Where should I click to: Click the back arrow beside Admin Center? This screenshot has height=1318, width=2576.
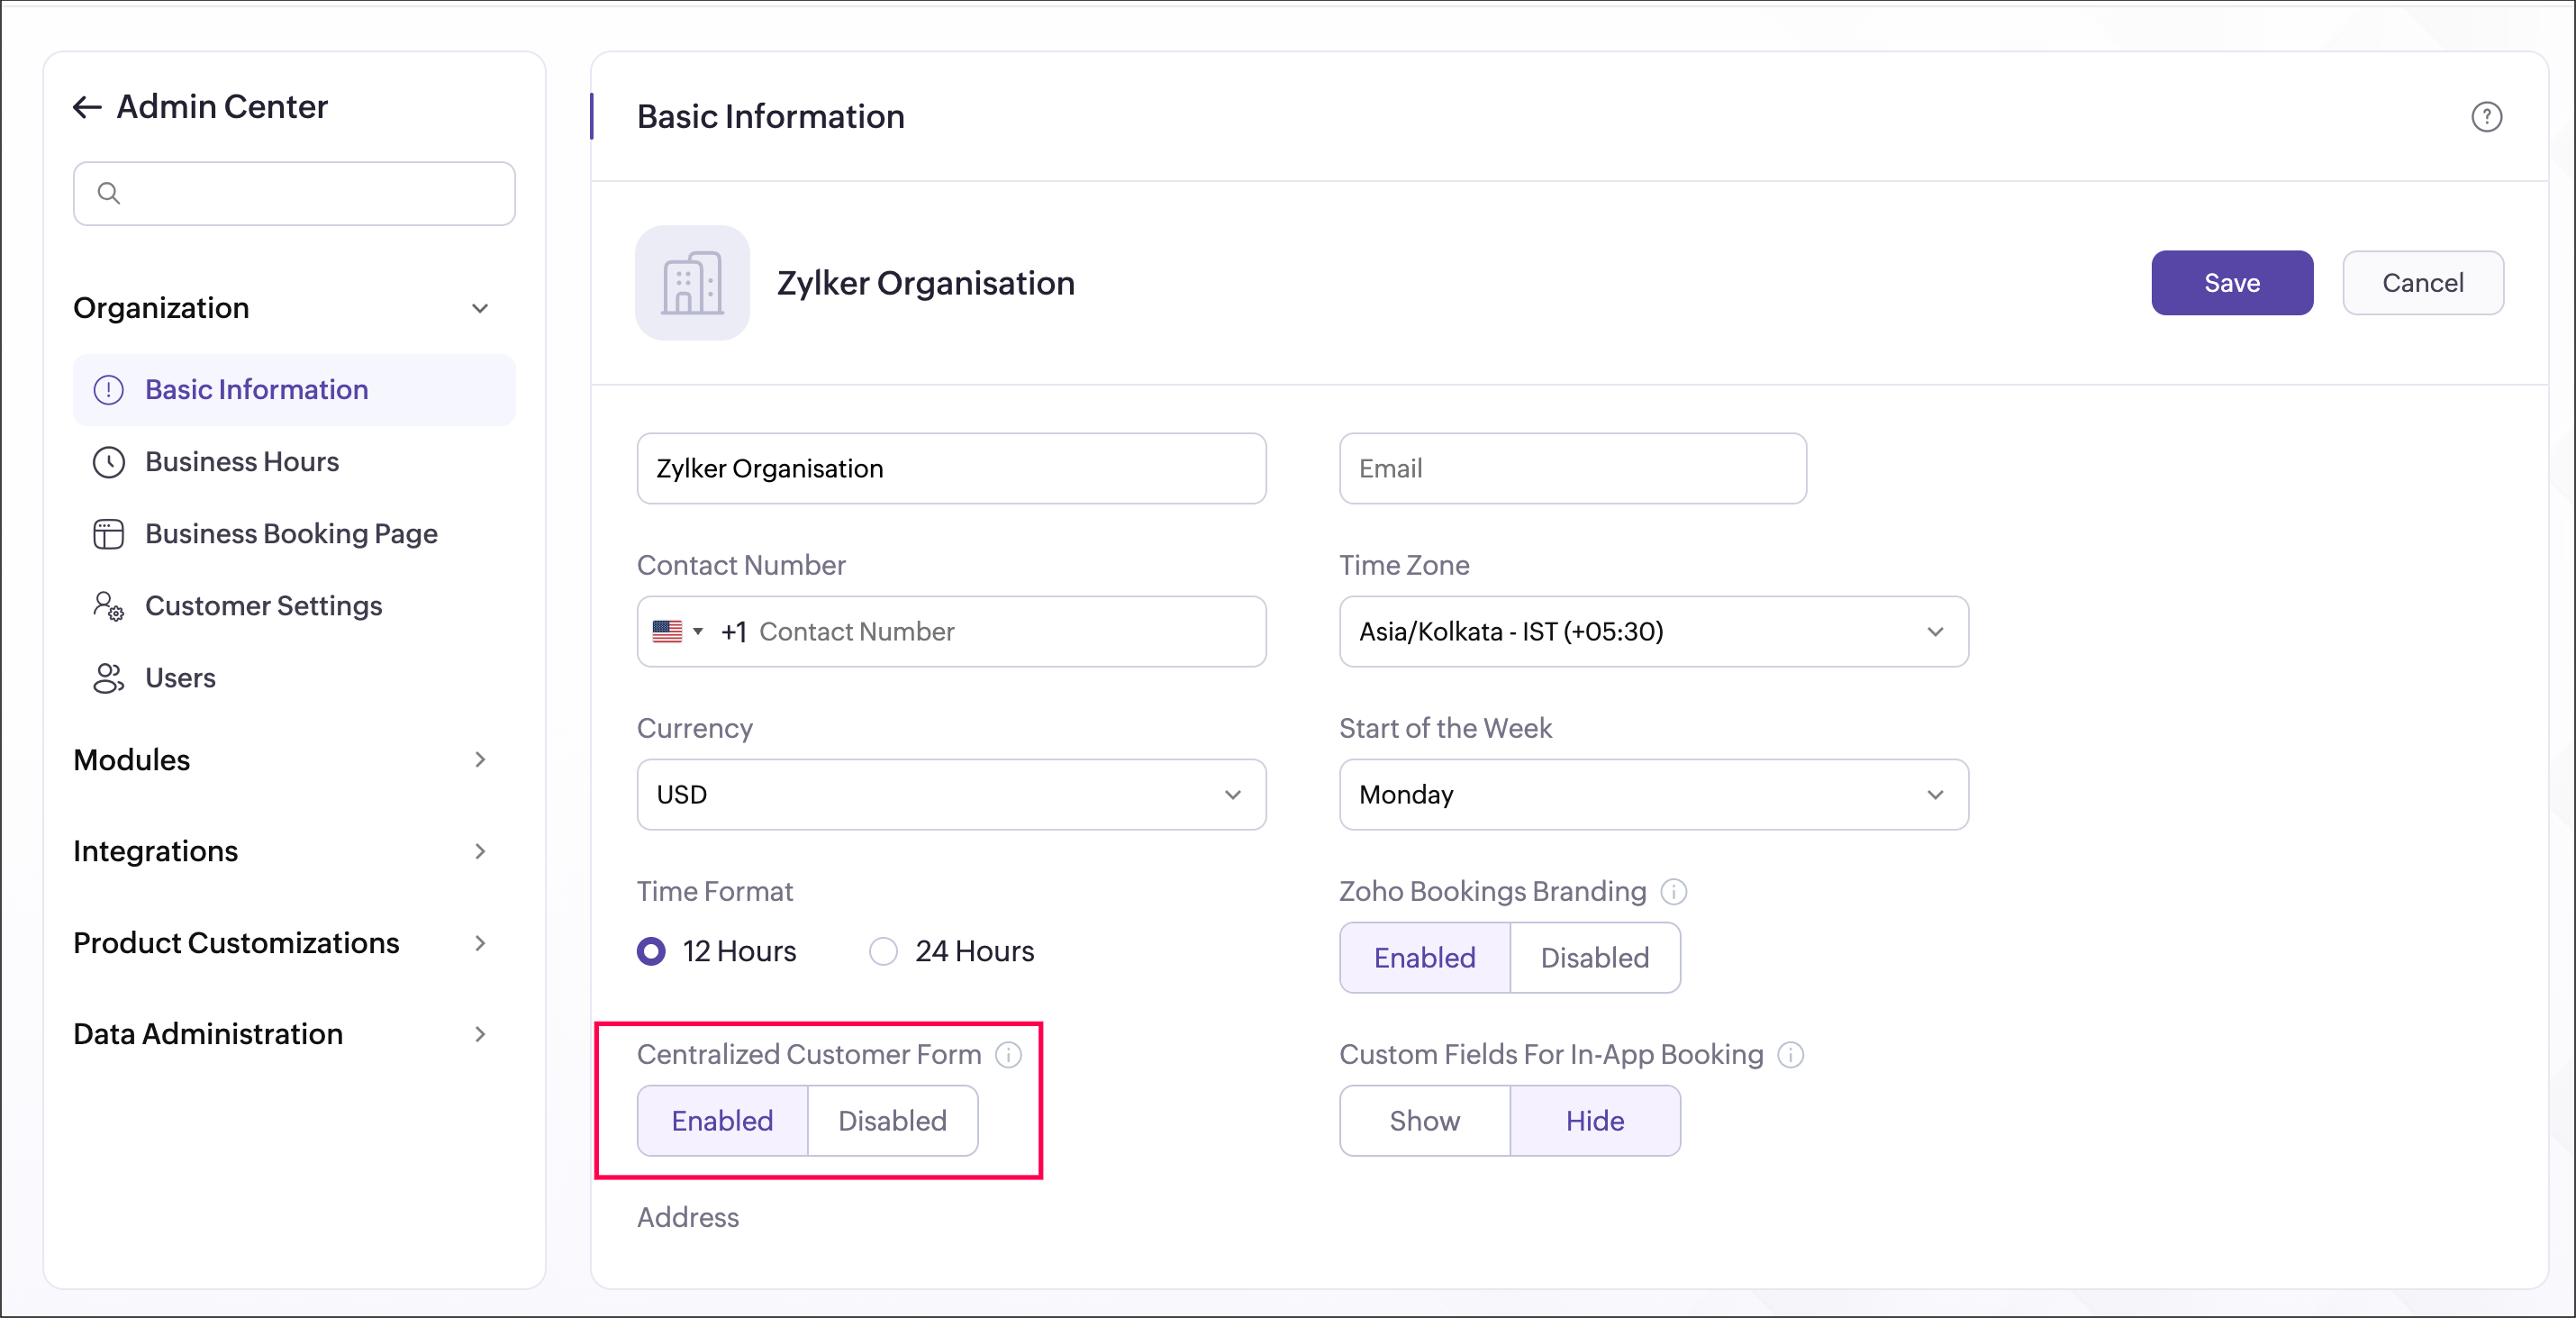[x=87, y=107]
